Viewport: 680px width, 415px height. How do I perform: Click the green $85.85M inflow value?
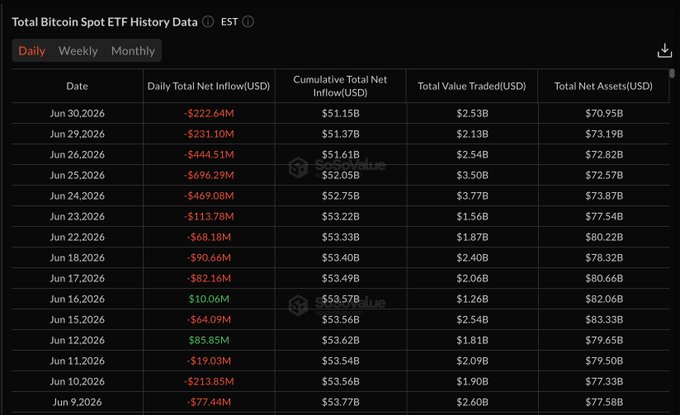pos(209,340)
